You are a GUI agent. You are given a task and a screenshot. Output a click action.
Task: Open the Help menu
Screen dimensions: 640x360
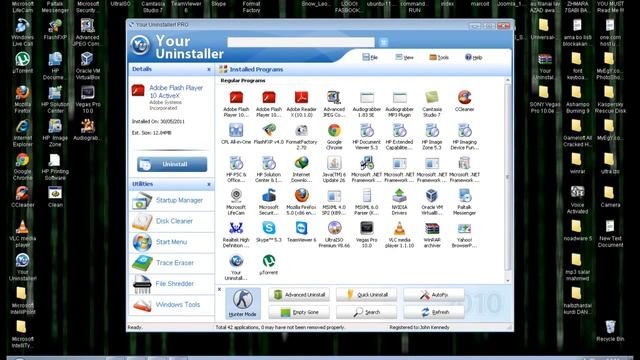(473, 58)
